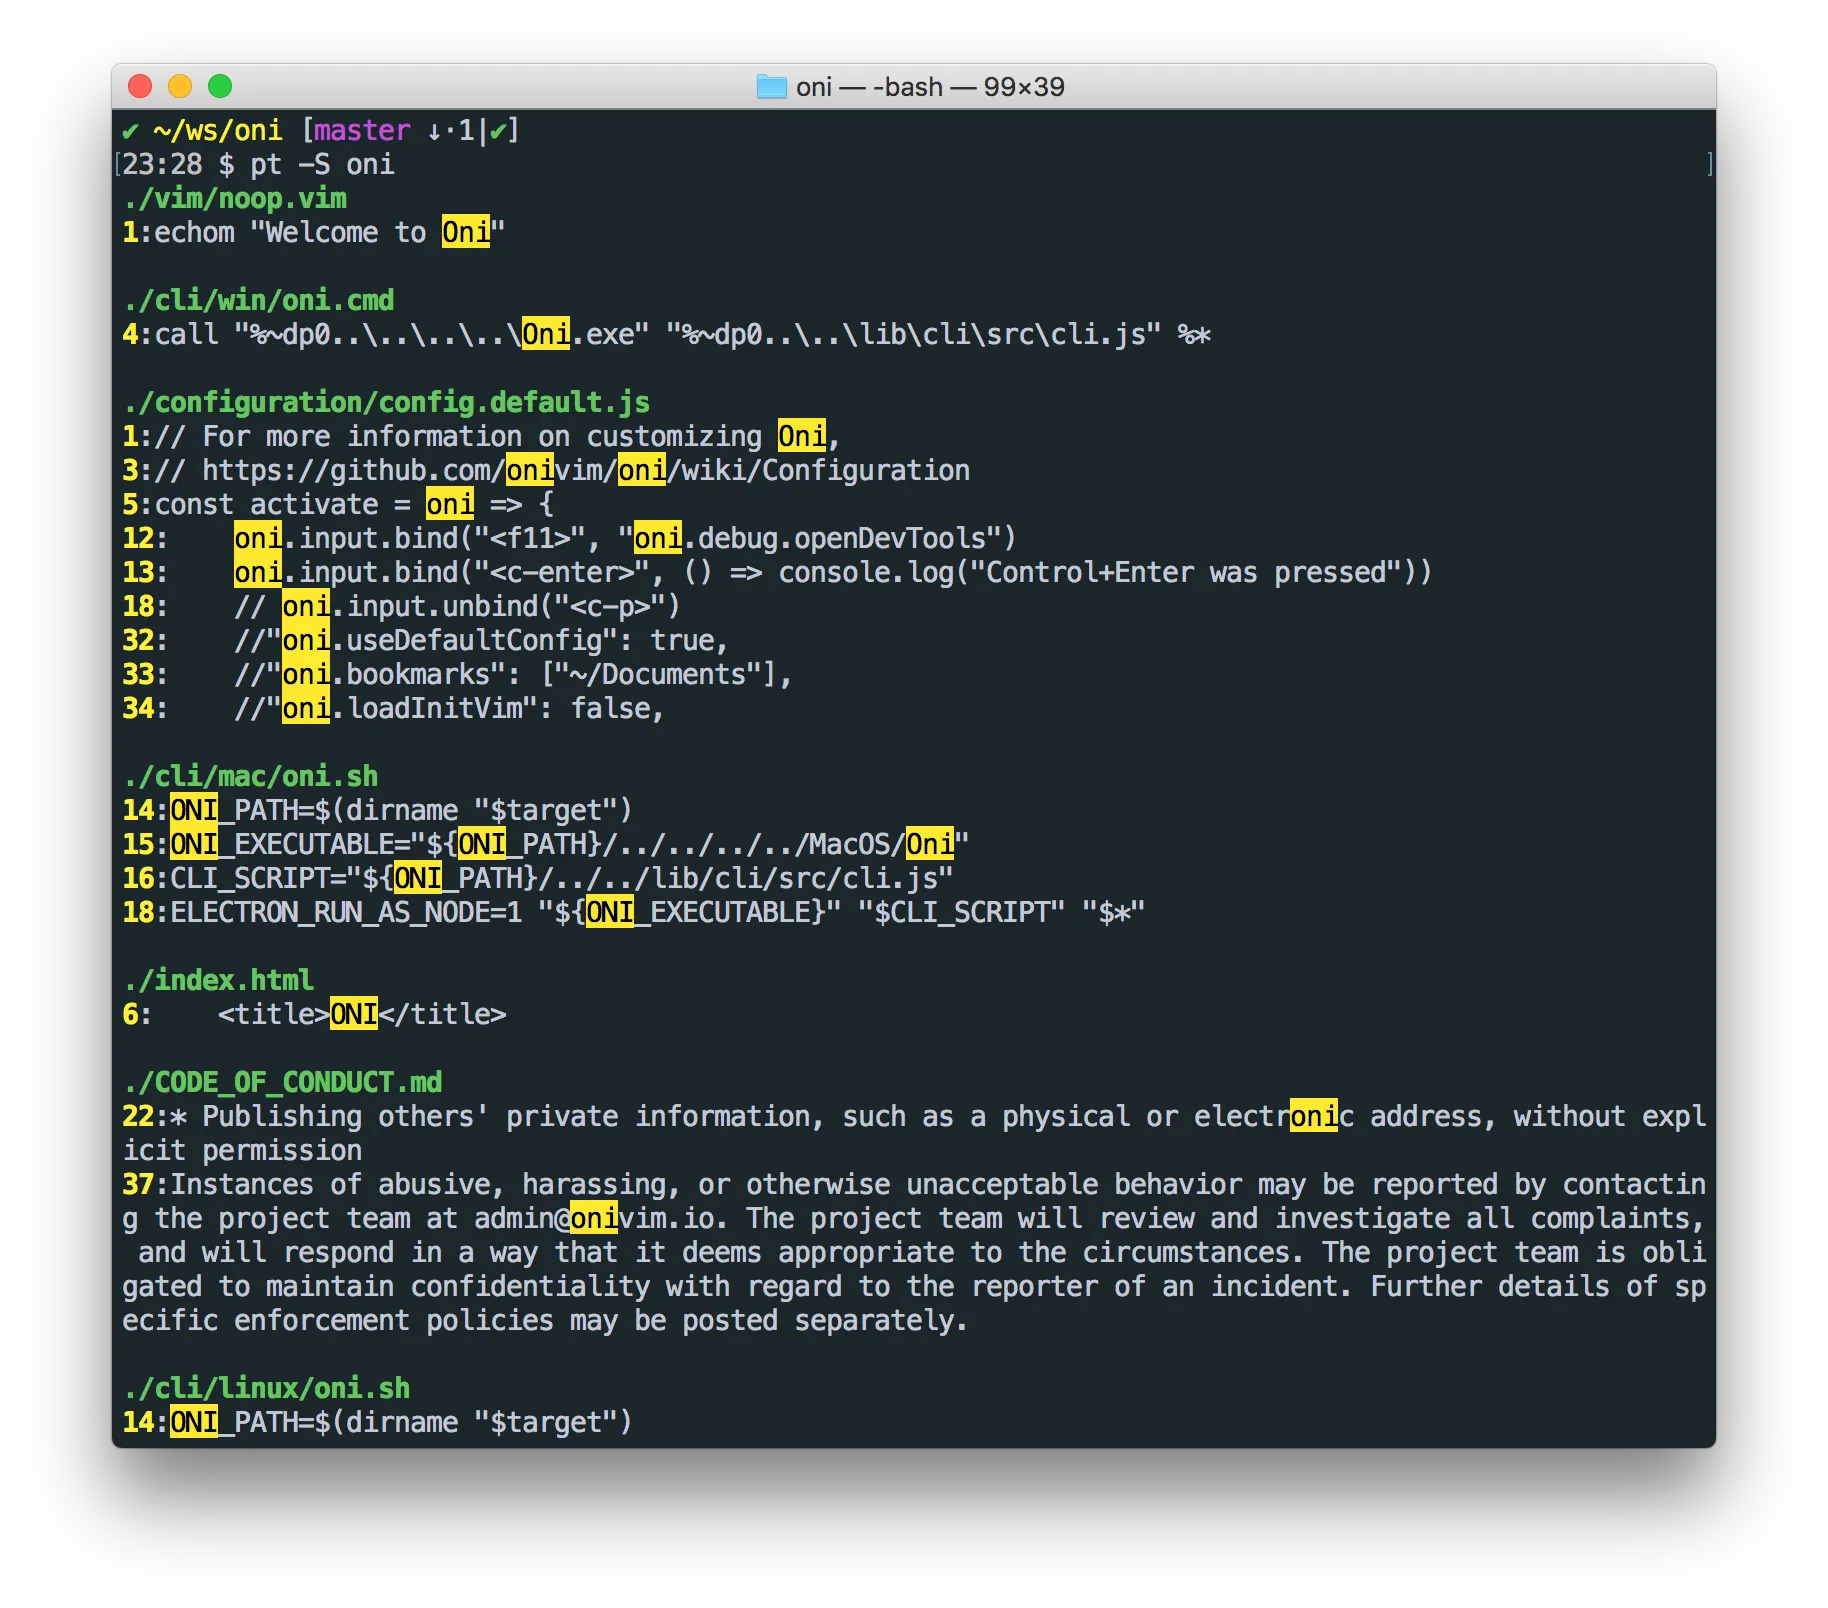Click the 'master' branch name in prompt
This screenshot has width=1828, height=1608.
pos(362,131)
